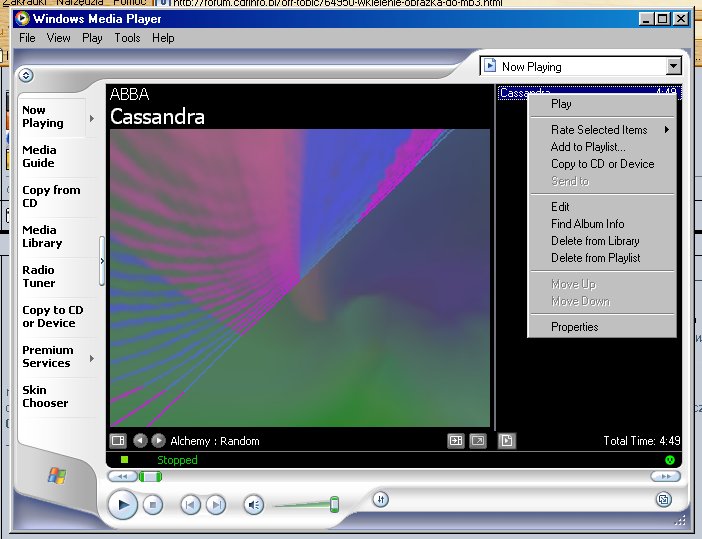Skip to the next track
The height and width of the screenshot is (539, 702).
(x=216, y=505)
